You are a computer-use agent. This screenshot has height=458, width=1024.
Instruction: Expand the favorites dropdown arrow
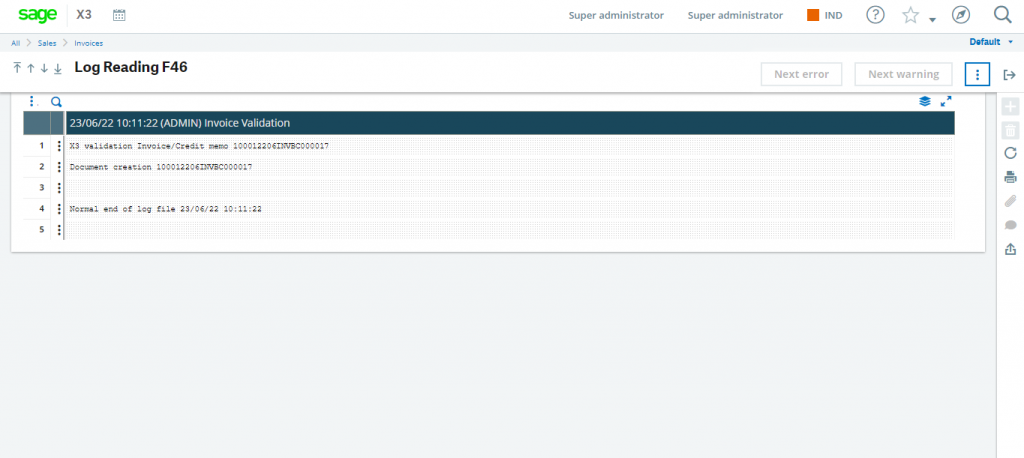(x=933, y=20)
